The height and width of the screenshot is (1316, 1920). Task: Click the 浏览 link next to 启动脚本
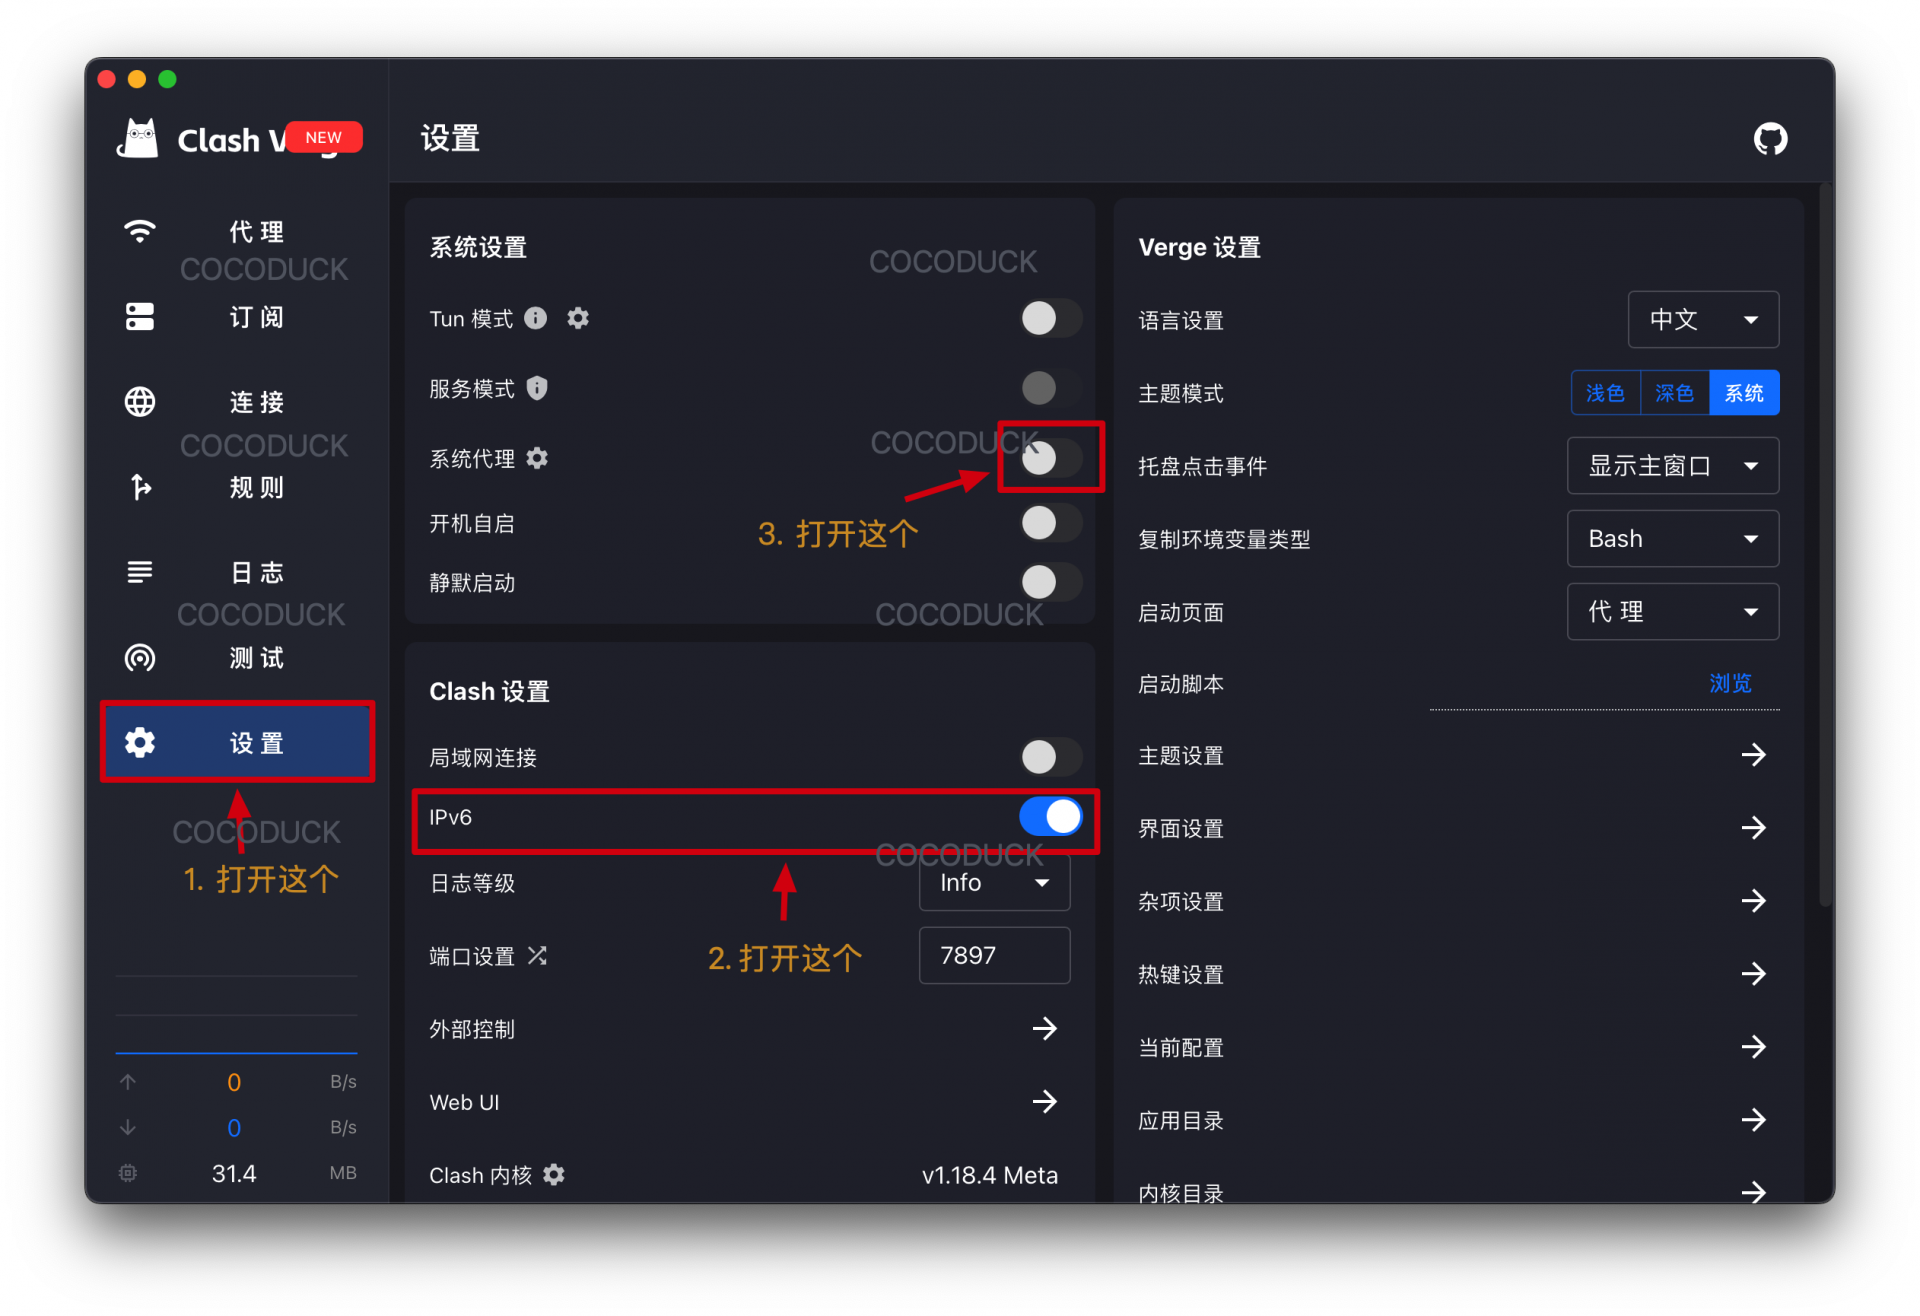[x=1731, y=683]
